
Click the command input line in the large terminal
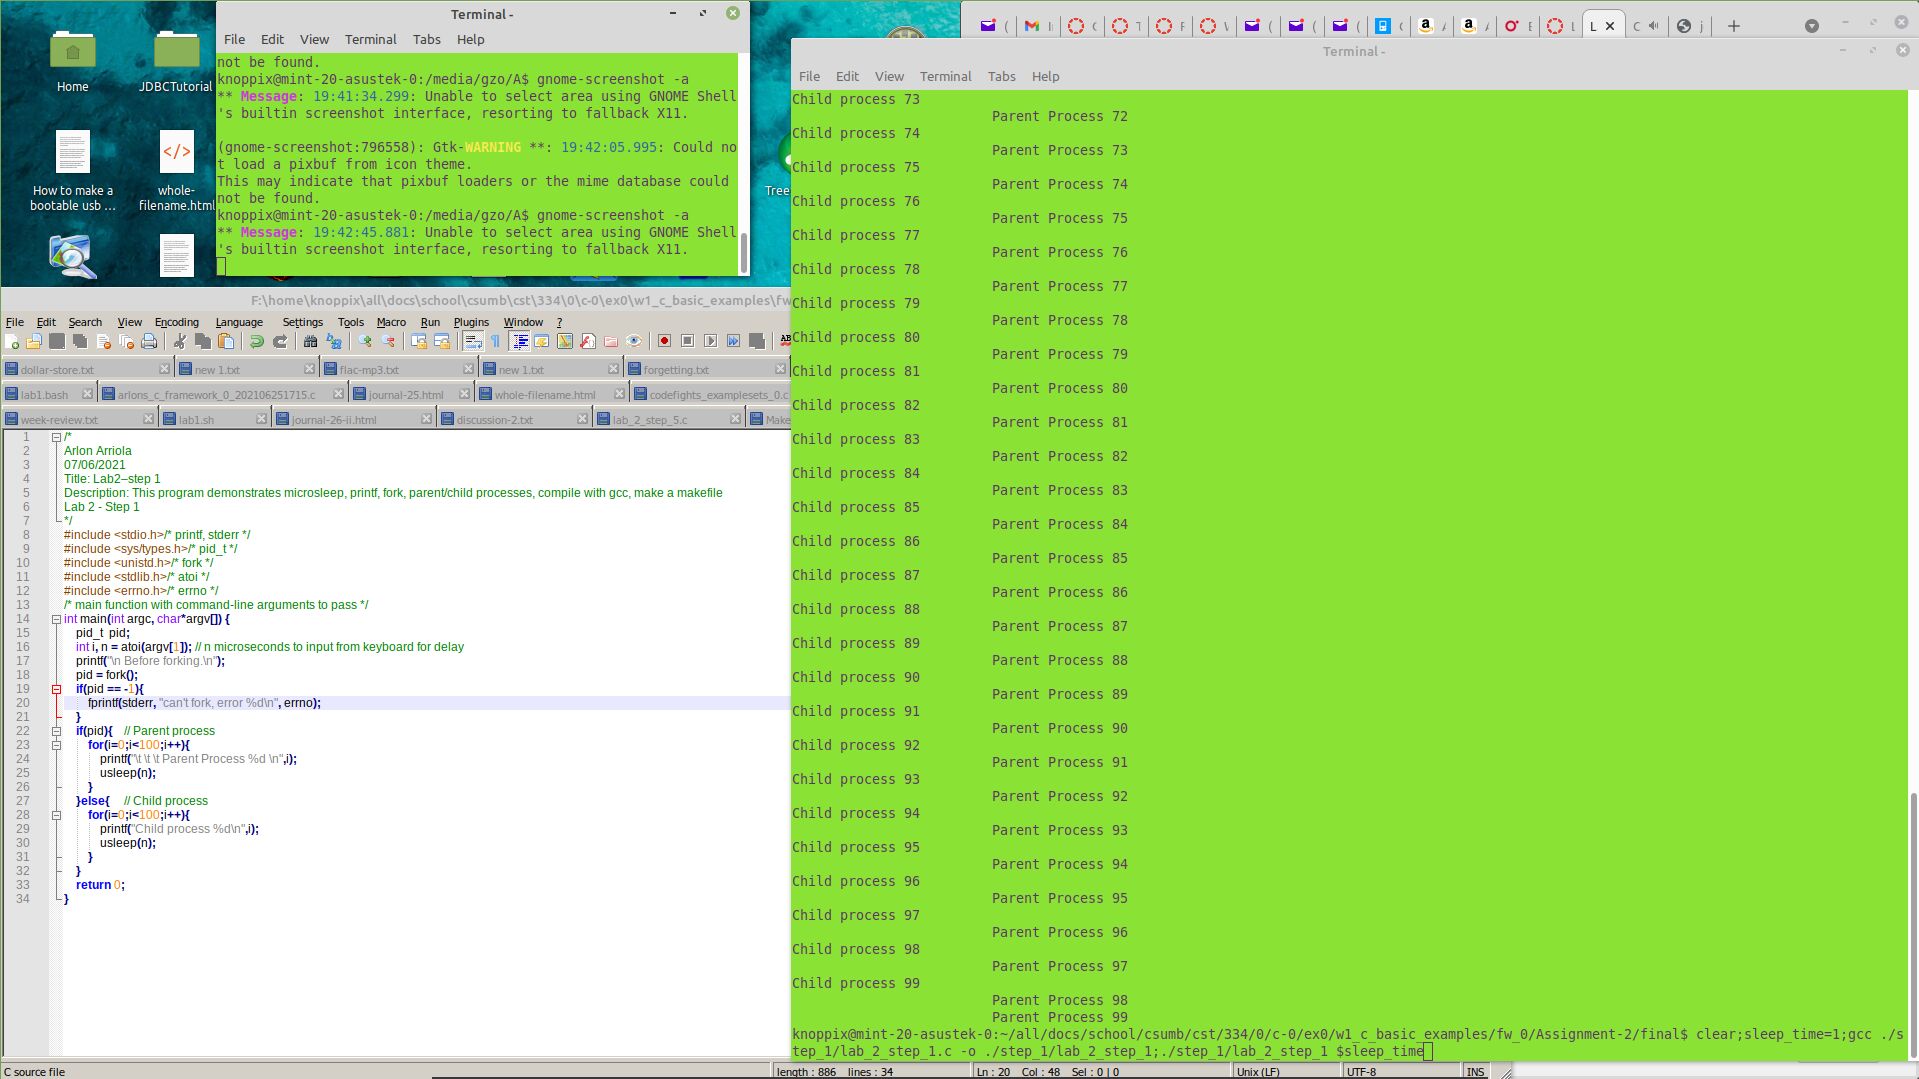(1348, 1043)
